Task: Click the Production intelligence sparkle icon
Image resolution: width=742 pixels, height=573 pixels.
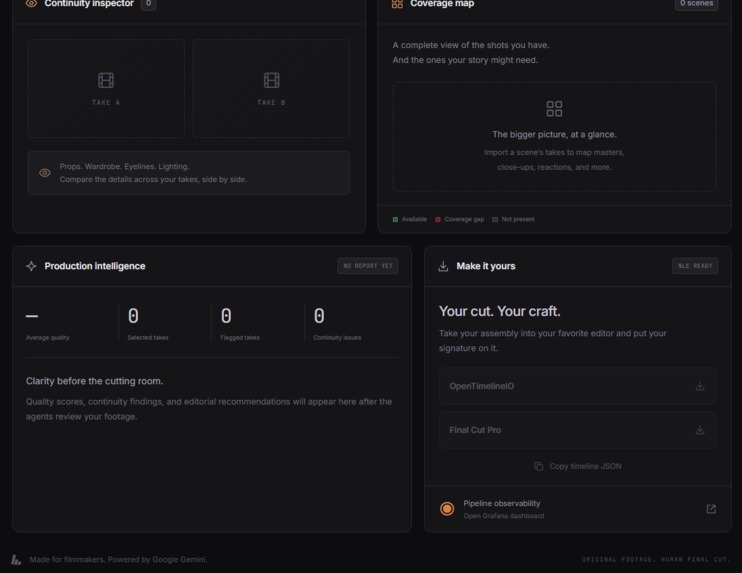Action: pyautogui.click(x=31, y=266)
